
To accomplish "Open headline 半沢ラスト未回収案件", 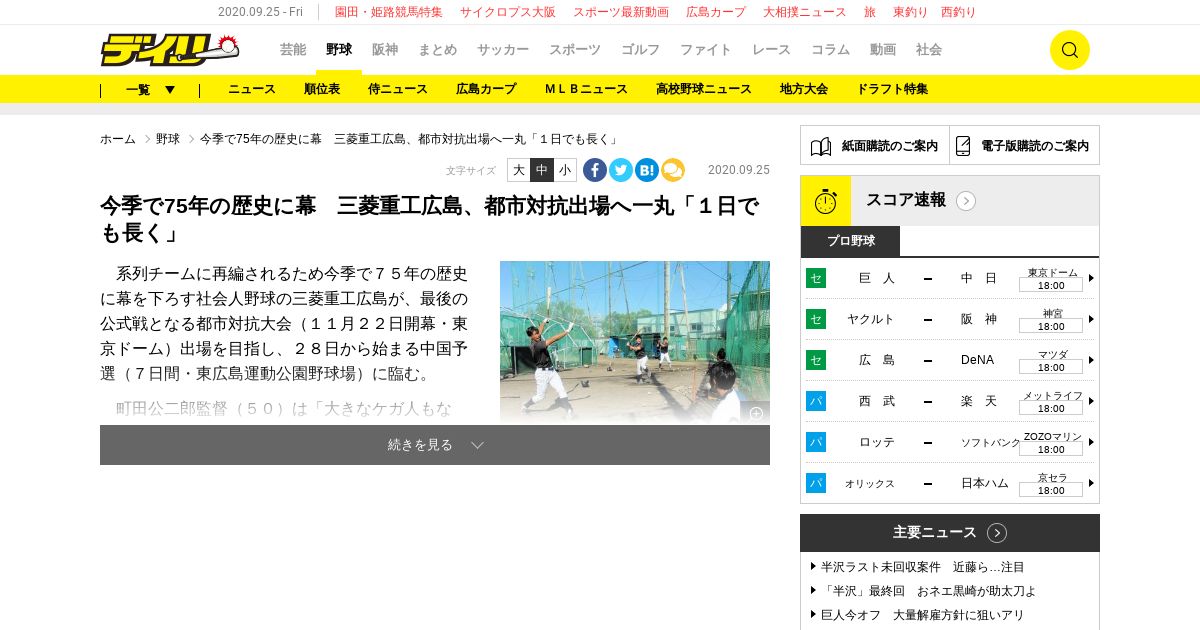I will [x=923, y=567].
